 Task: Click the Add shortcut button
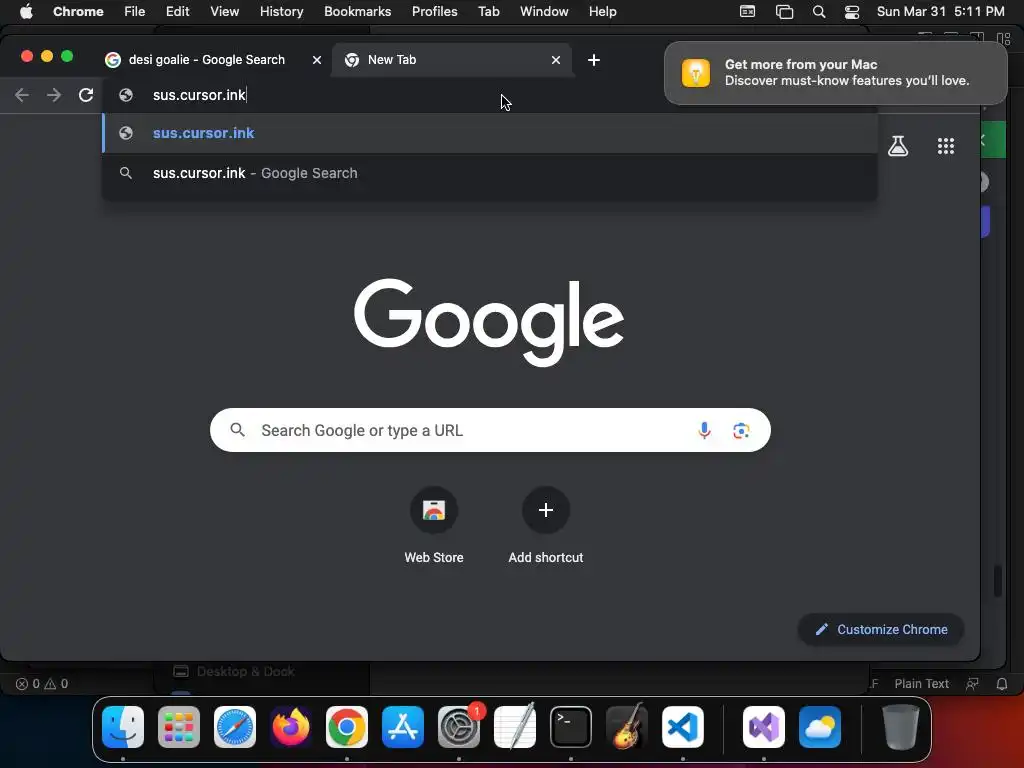pyautogui.click(x=546, y=526)
